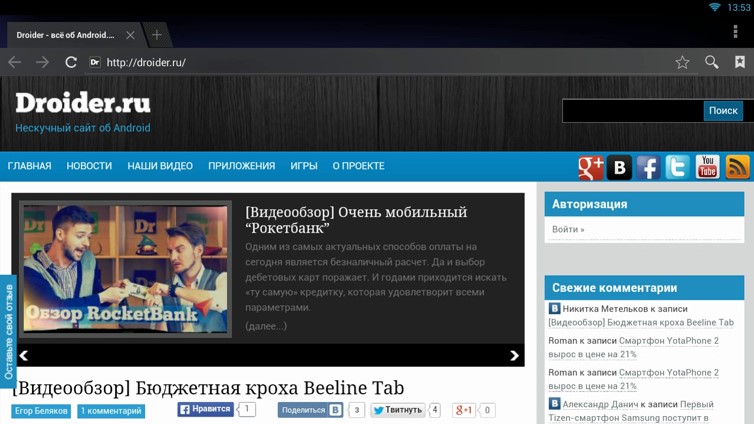Click the author tag Егор Беляков
Image resolution: width=754 pixels, height=424 pixels.
pos(41,411)
